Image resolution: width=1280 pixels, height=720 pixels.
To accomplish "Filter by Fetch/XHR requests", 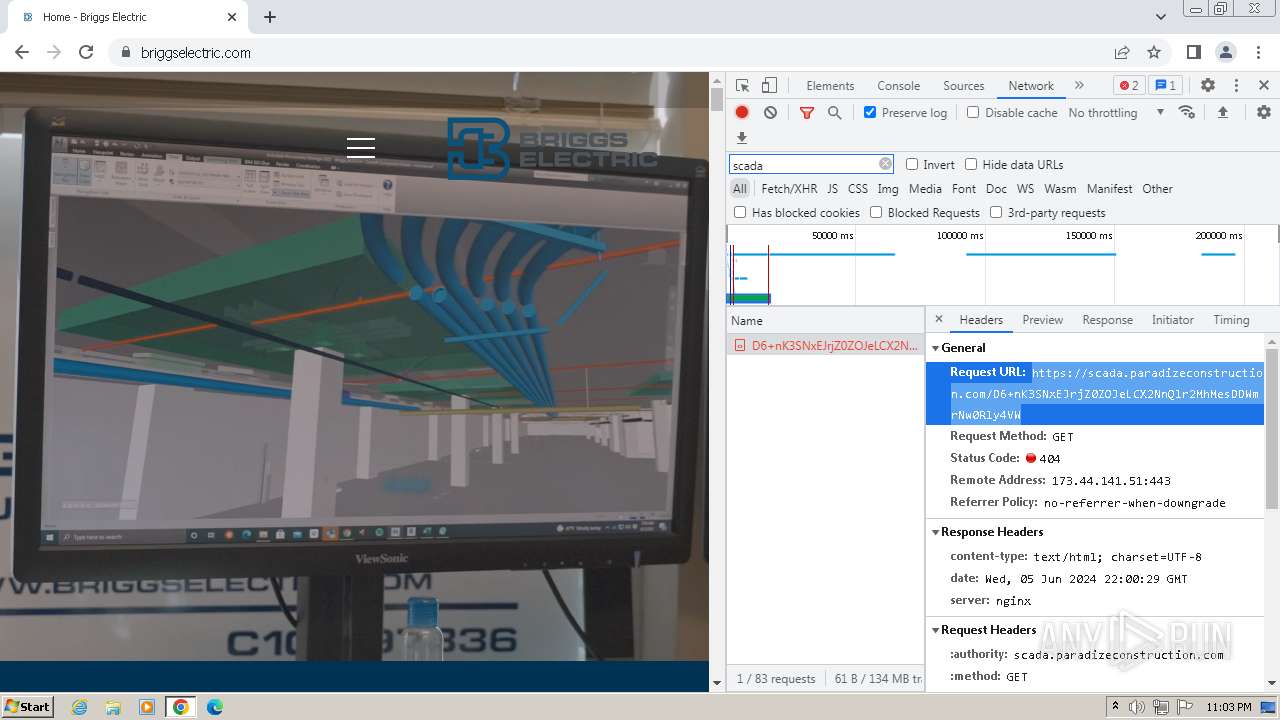I will [x=789, y=188].
